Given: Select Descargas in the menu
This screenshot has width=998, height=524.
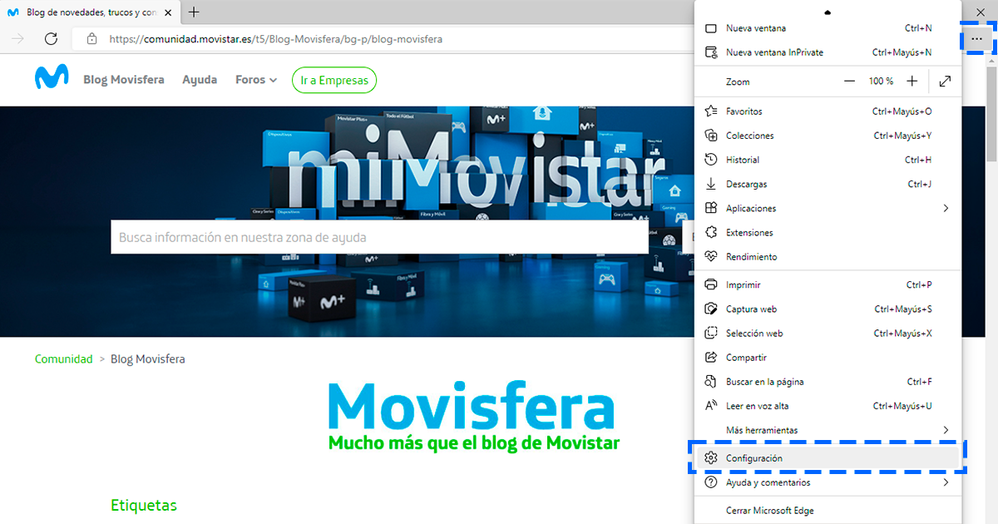Looking at the screenshot, I should (746, 184).
